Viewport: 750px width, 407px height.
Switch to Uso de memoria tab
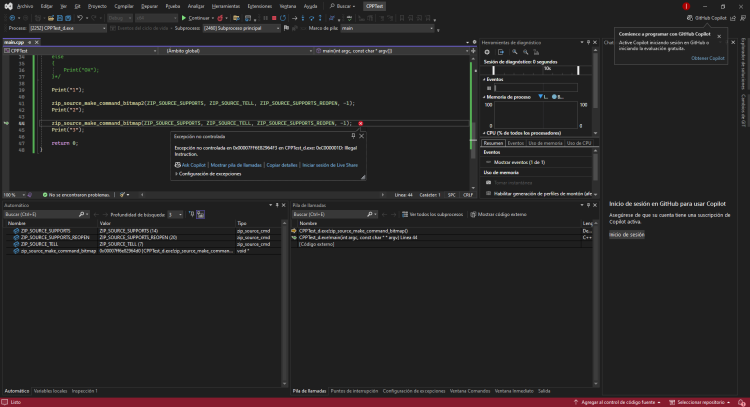545,143
